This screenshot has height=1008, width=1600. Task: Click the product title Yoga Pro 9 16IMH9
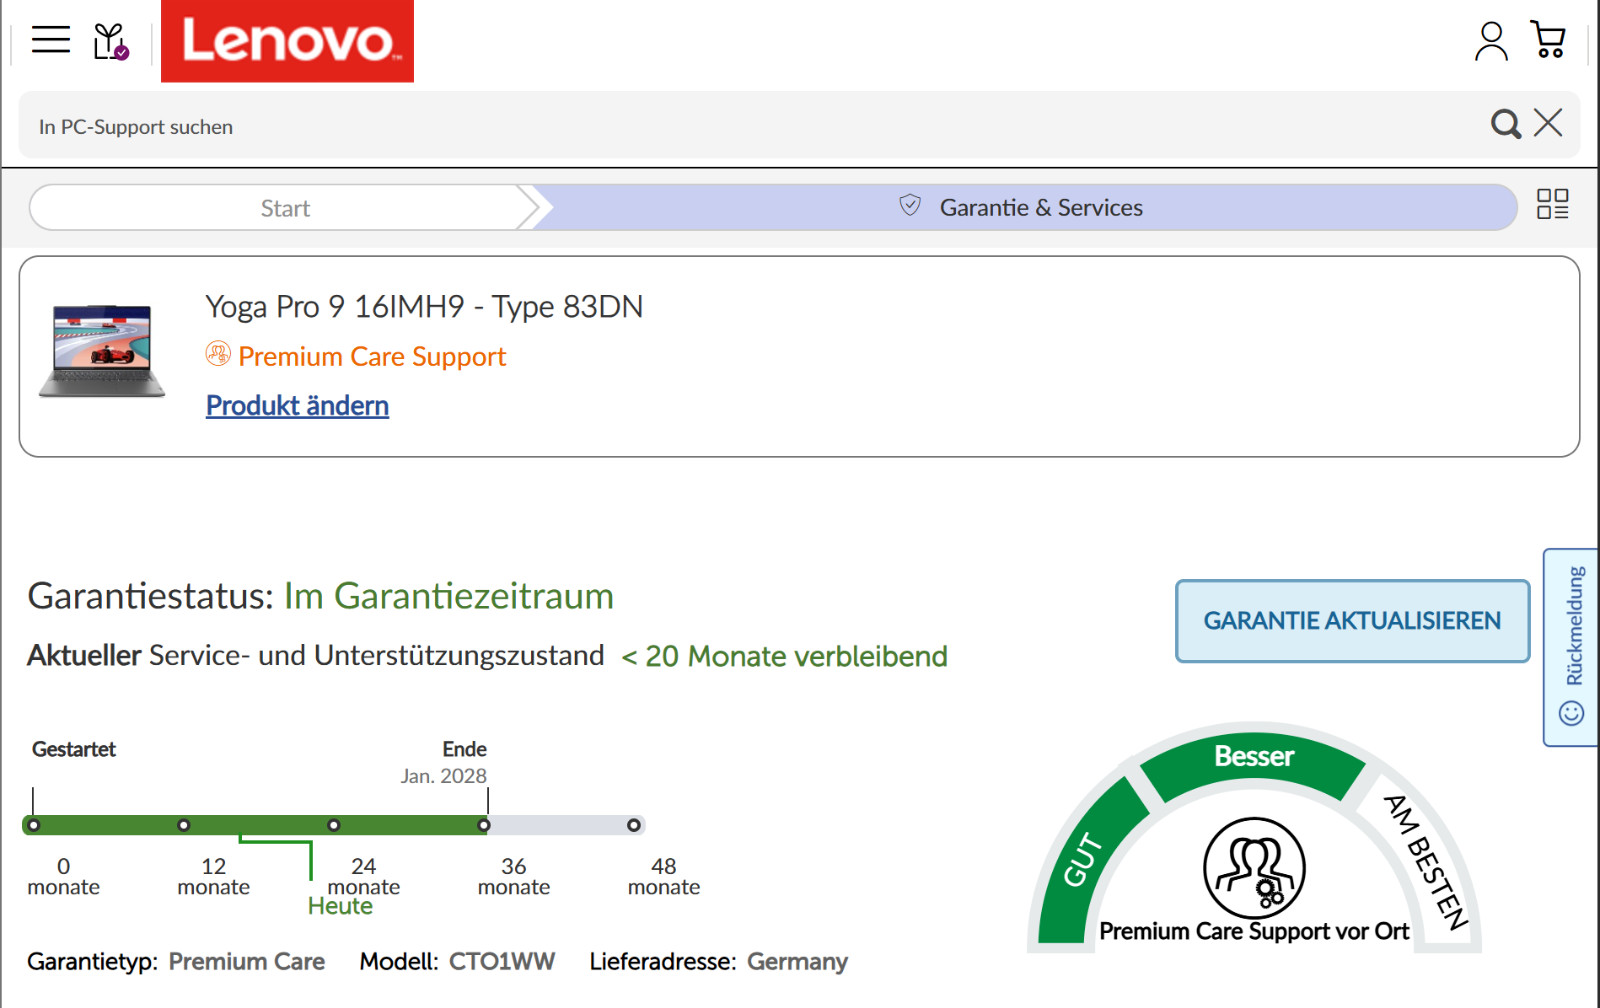pyautogui.click(x=424, y=307)
